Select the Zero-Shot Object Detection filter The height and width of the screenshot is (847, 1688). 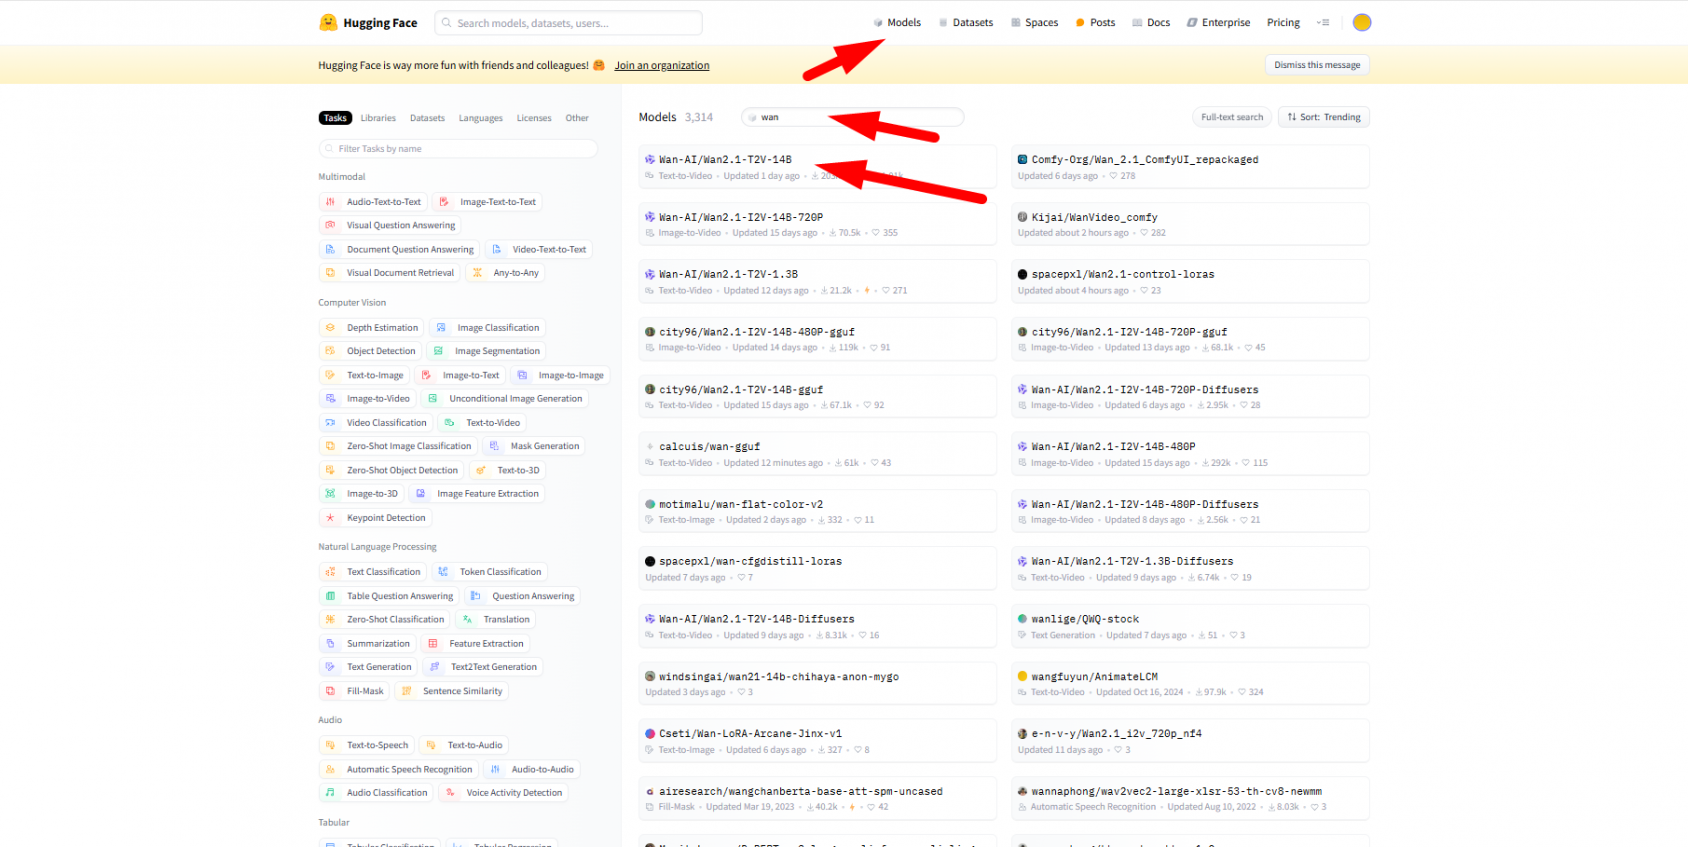pyautogui.click(x=391, y=470)
